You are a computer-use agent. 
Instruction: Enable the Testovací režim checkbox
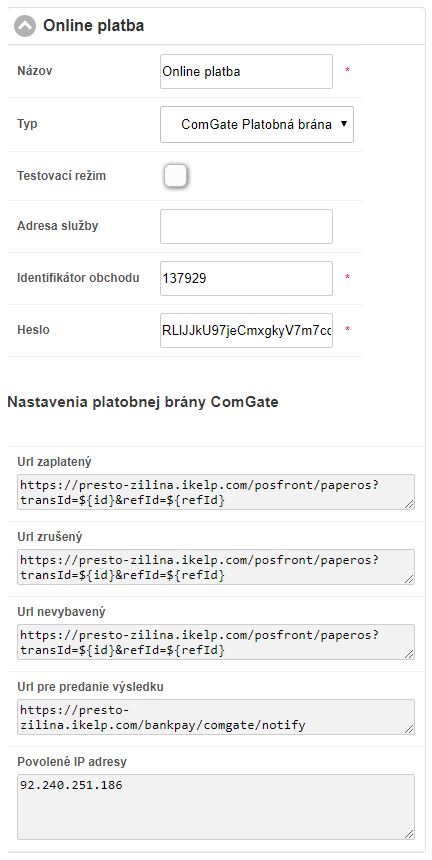[175, 176]
